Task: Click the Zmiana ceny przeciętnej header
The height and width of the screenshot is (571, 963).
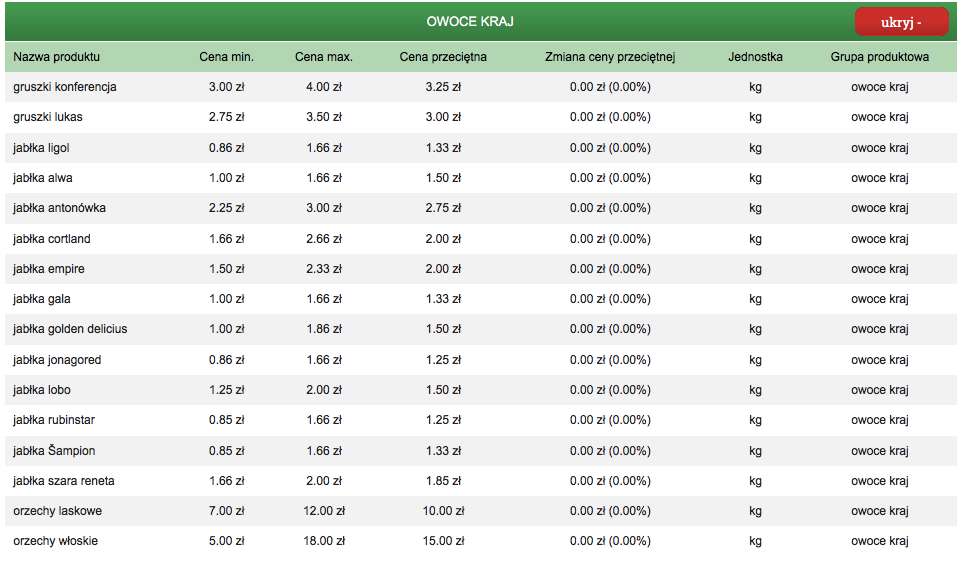Action: coord(610,57)
